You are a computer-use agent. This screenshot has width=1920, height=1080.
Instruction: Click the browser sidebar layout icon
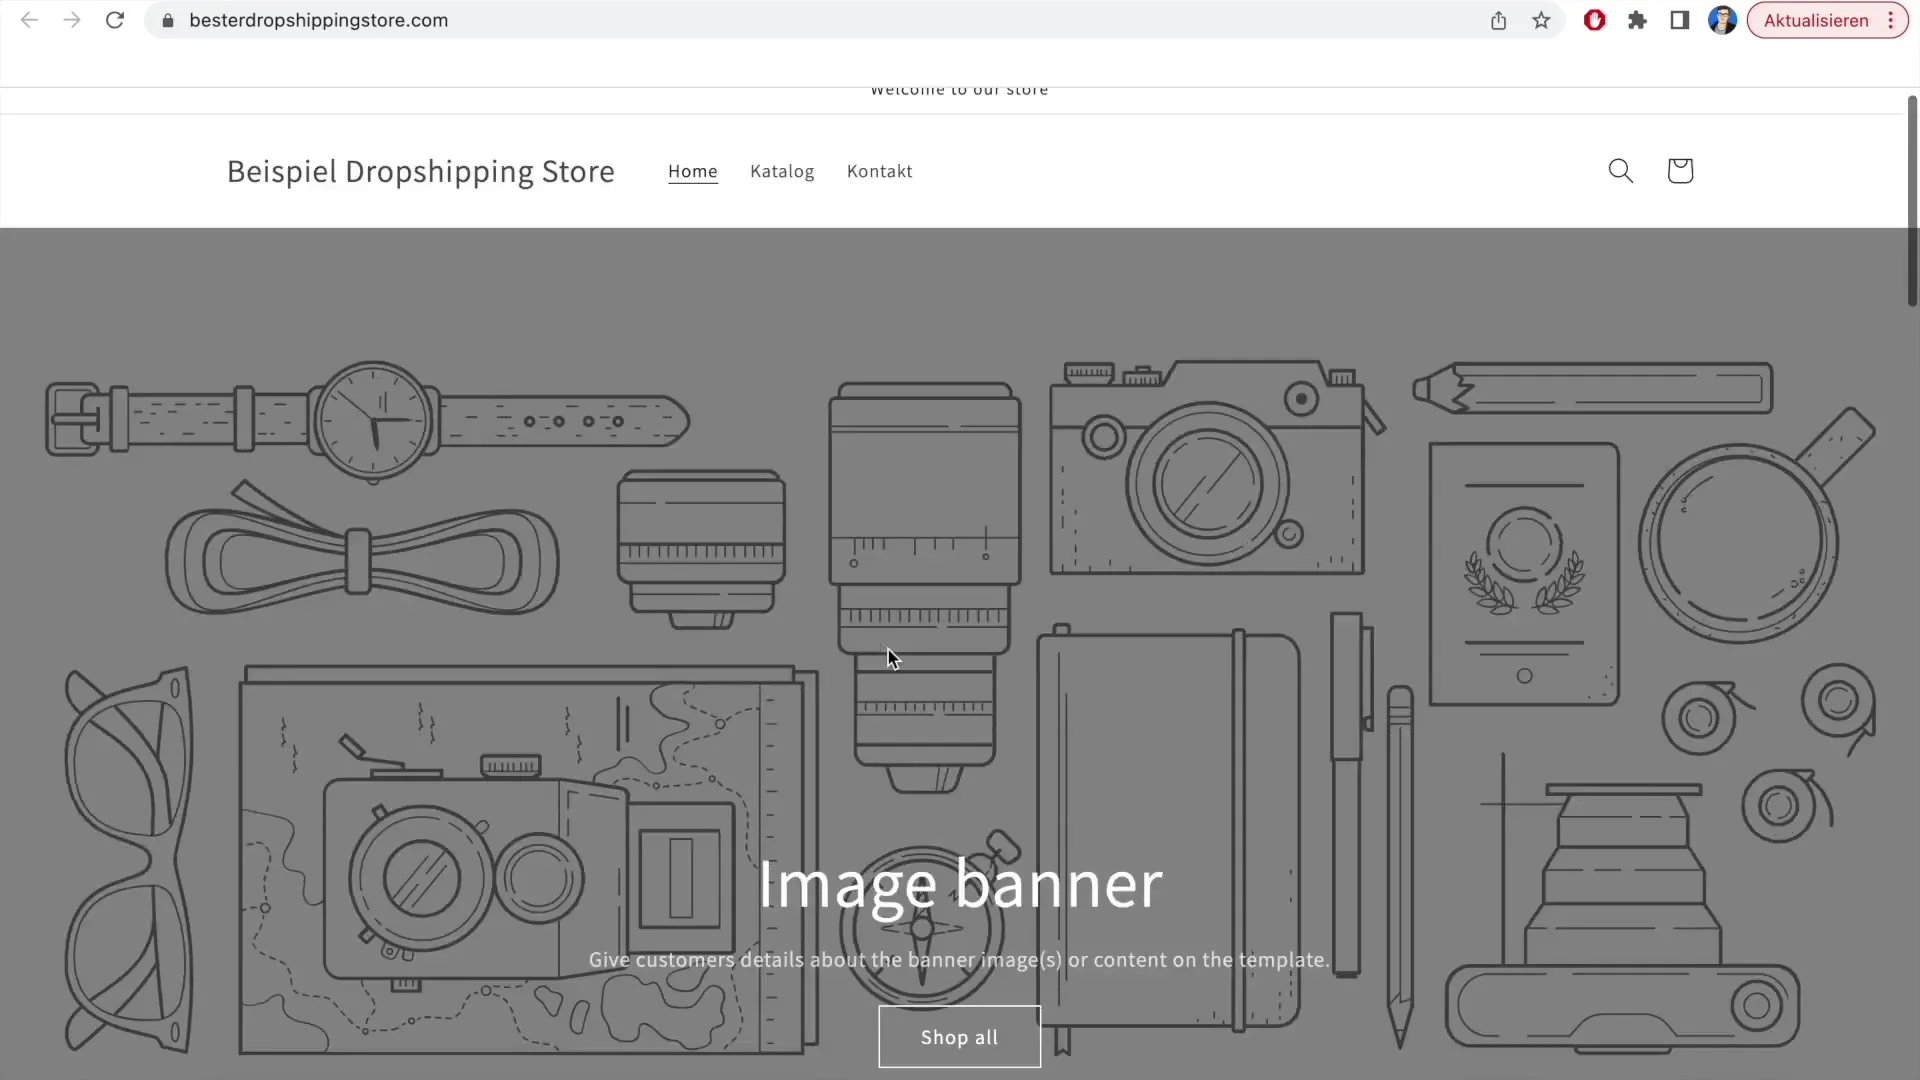(x=1680, y=20)
